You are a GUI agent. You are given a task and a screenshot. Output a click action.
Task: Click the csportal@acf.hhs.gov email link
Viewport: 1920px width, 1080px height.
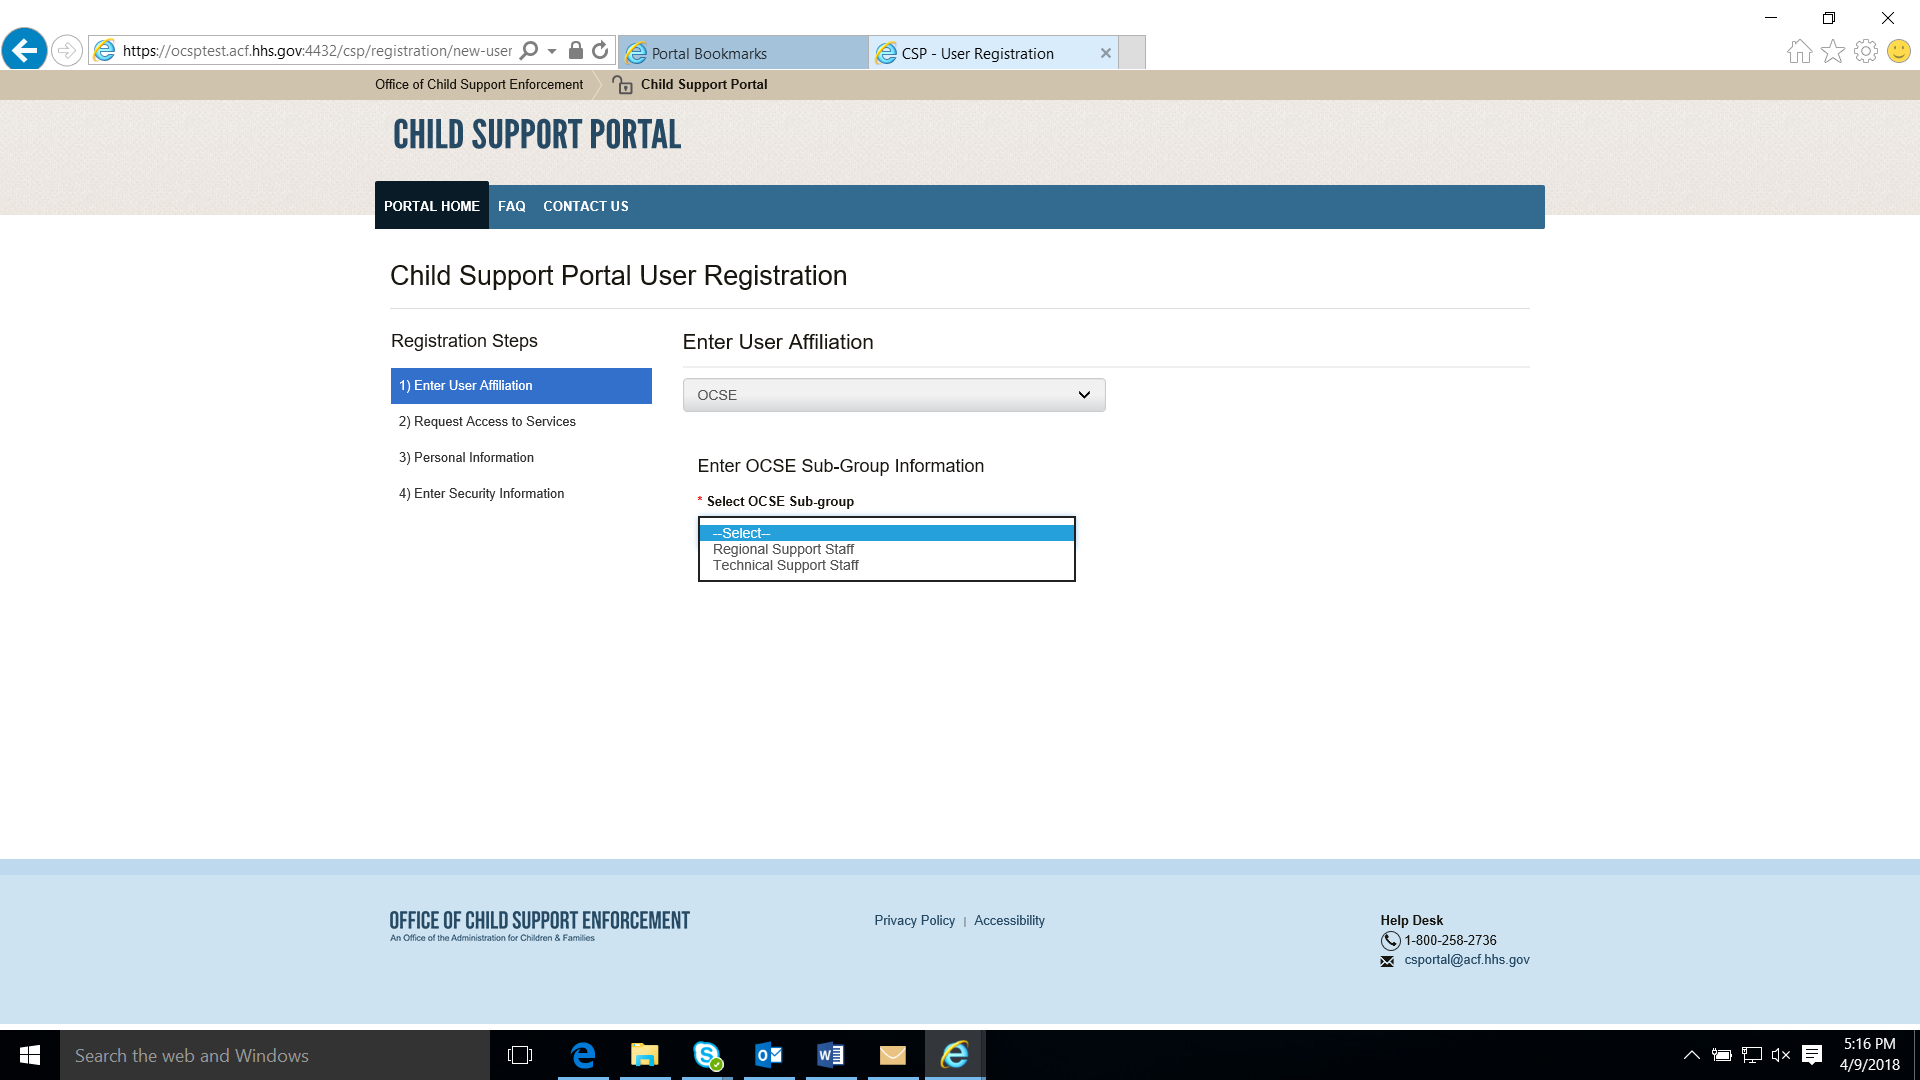(x=1466, y=959)
